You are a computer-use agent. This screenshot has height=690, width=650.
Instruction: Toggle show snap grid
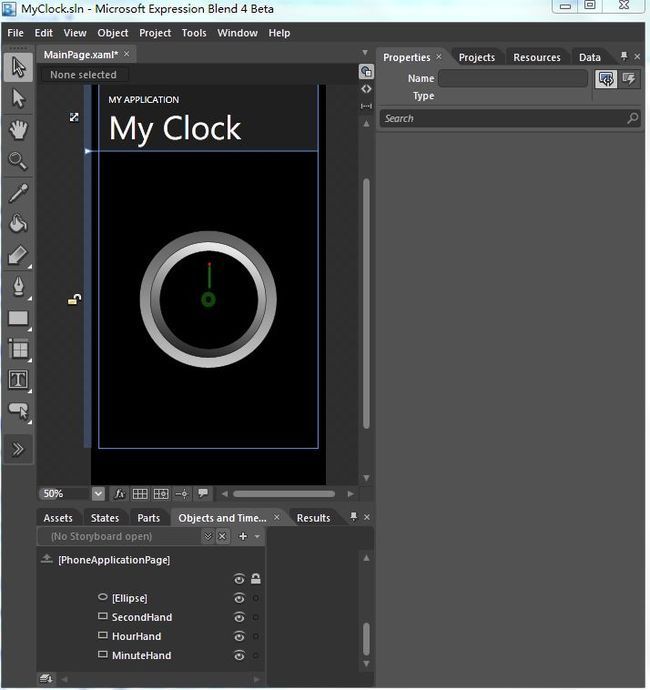click(x=140, y=494)
